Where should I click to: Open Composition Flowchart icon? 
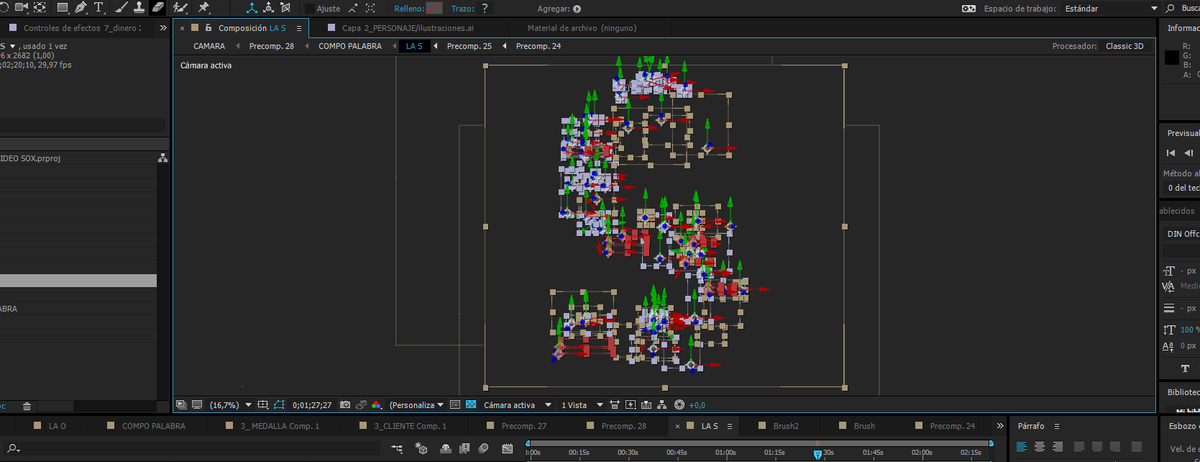[x=661, y=404]
